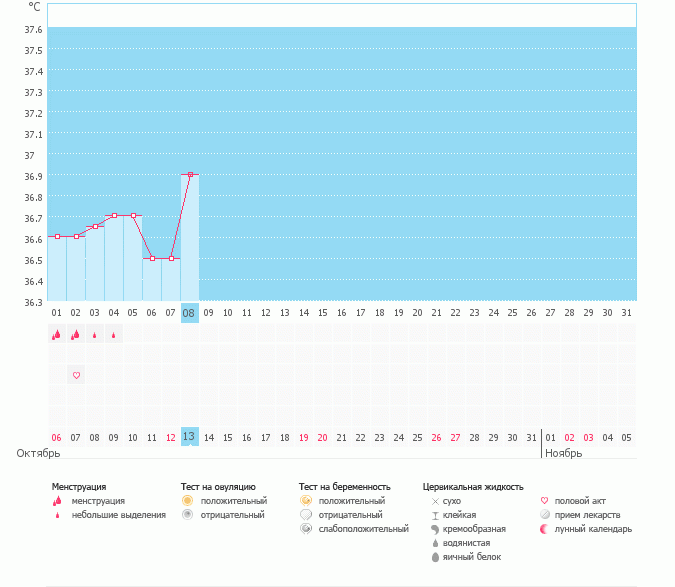Click the menstruation icon on cycle day 01
The width and height of the screenshot is (675, 587).
pos(56,336)
